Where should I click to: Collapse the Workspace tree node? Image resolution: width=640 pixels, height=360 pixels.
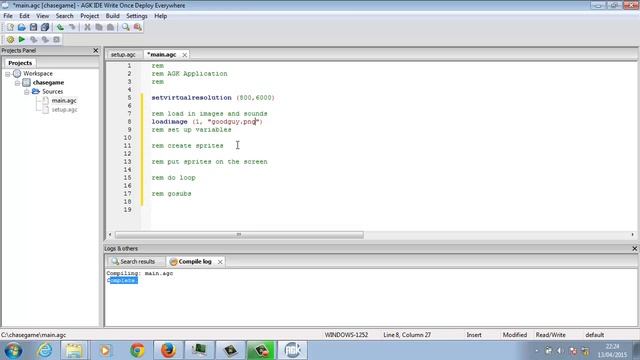[x=7, y=74]
